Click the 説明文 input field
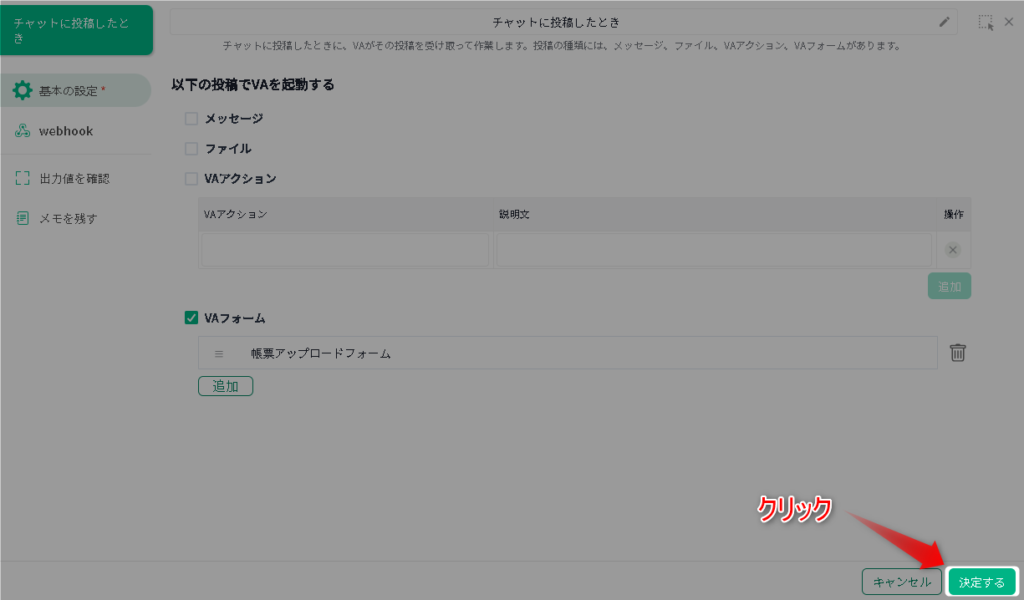This screenshot has width=1024, height=600. tap(714, 249)
